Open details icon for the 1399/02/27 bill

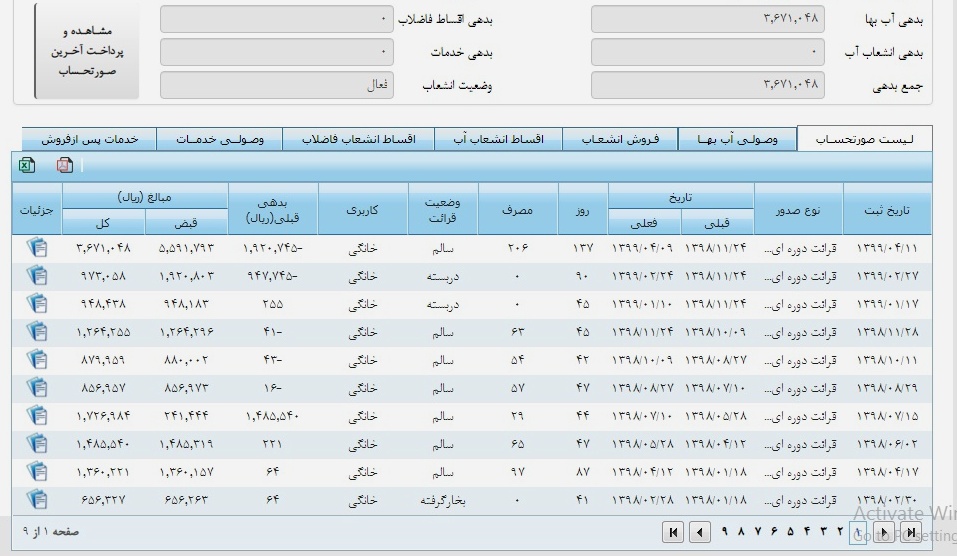(37, 275)
